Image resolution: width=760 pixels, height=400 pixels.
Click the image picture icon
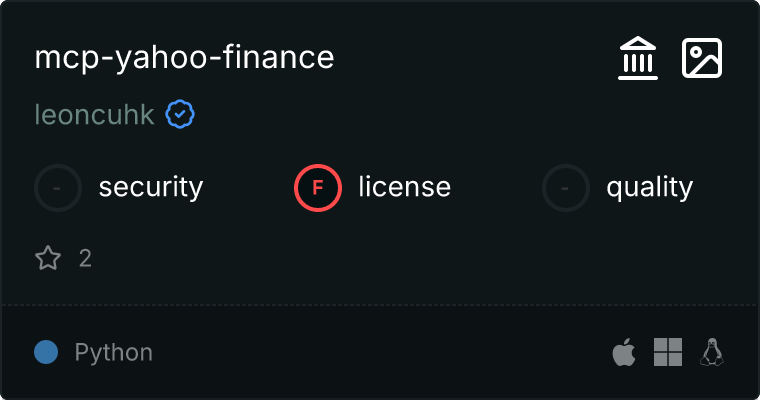[701, 58]
